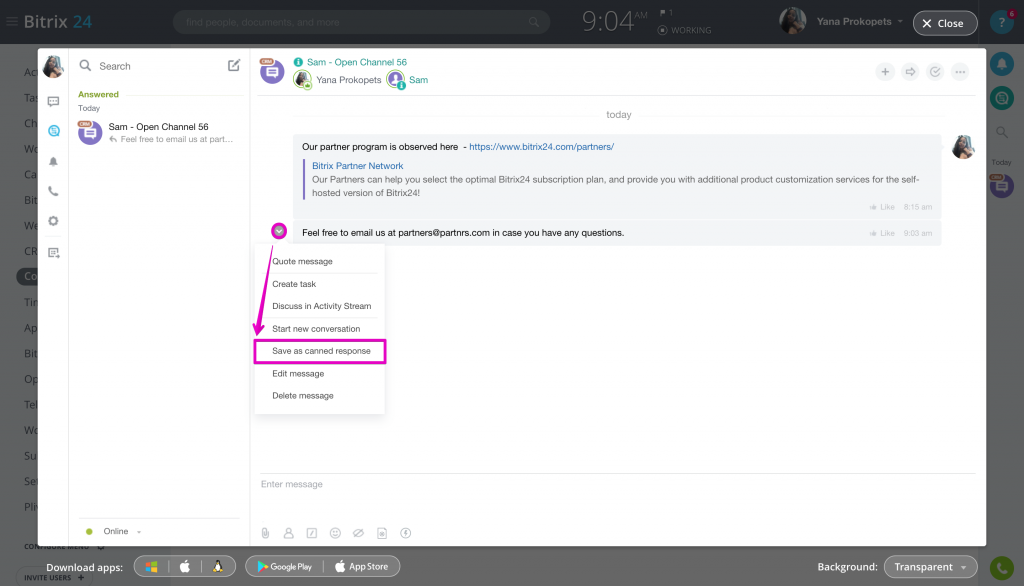Screen dimensions: 1024x586
Task: Click the form icon below the gear
Action: (54, 252)
